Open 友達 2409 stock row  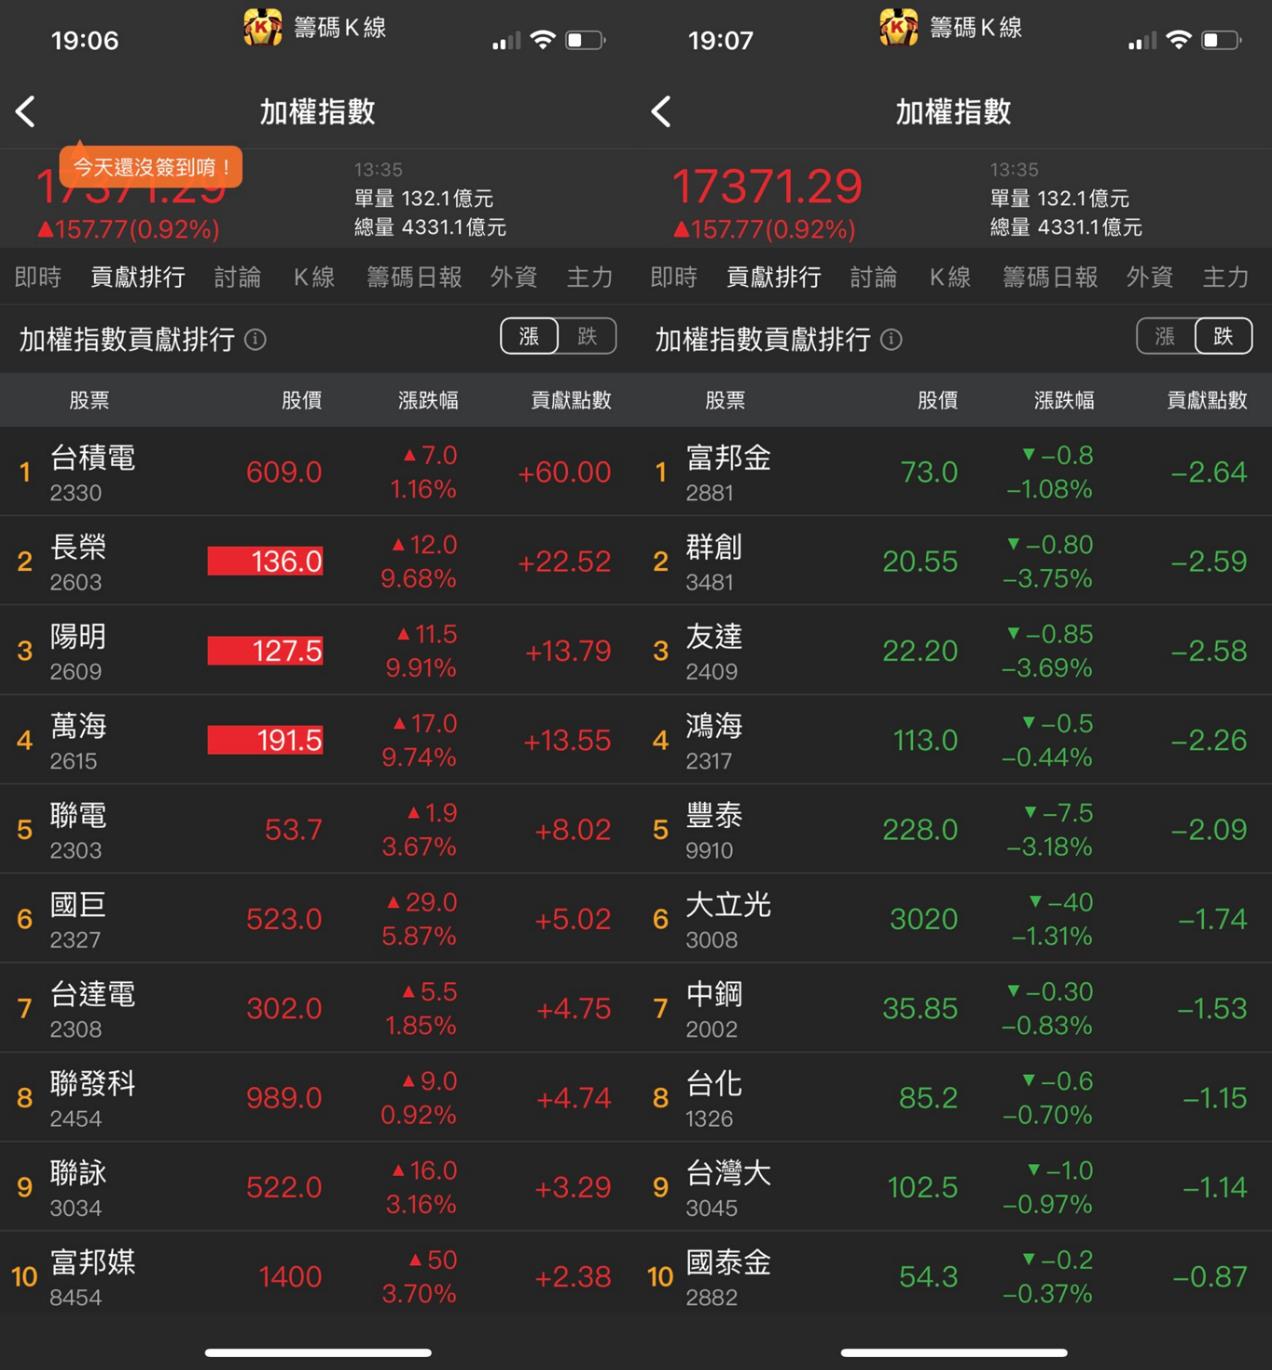tap(954, 650)
